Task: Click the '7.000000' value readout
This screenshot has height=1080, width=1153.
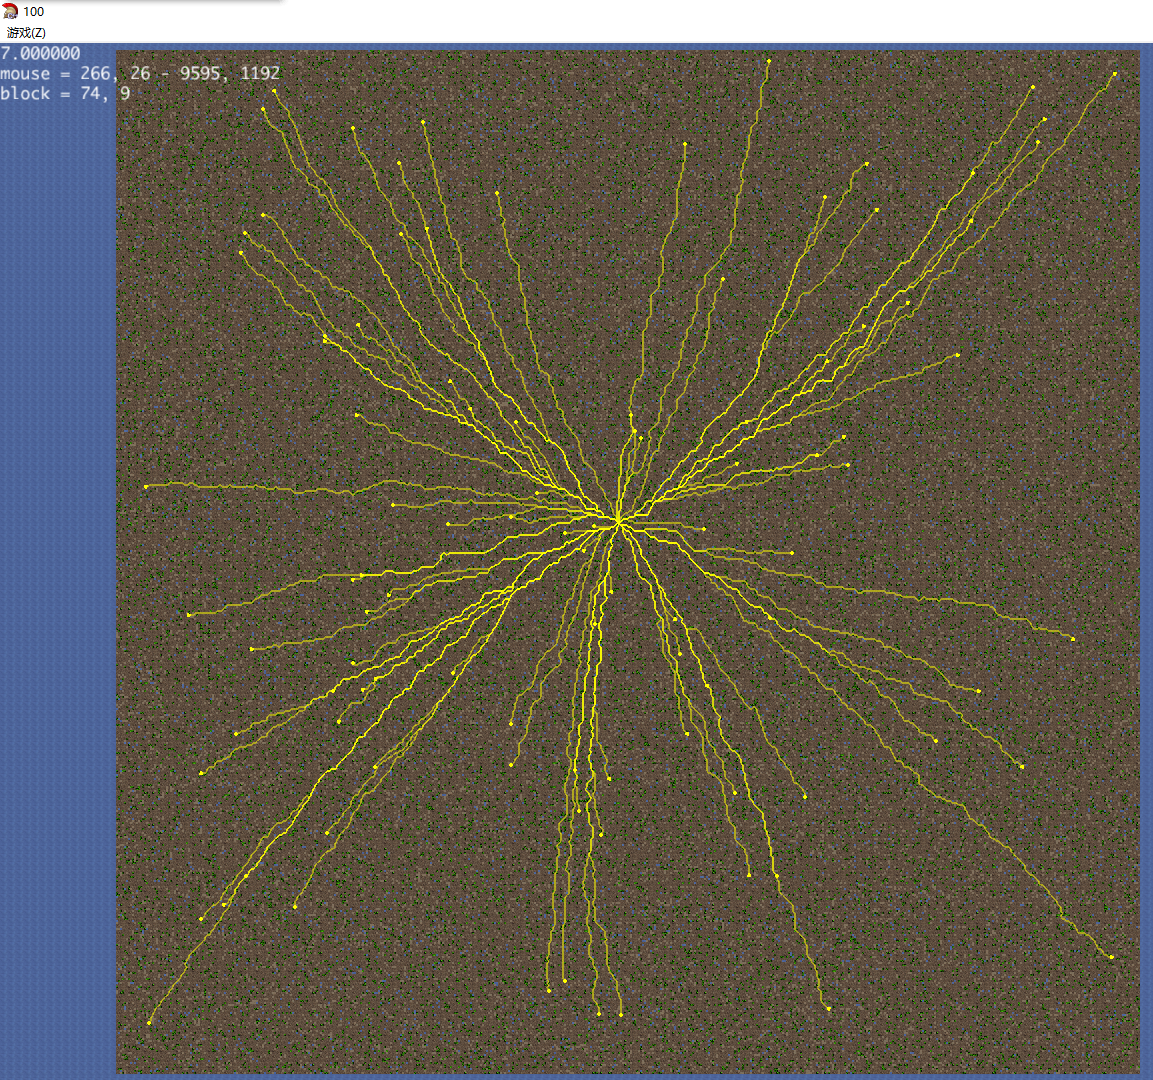Action: click(40, 54)
